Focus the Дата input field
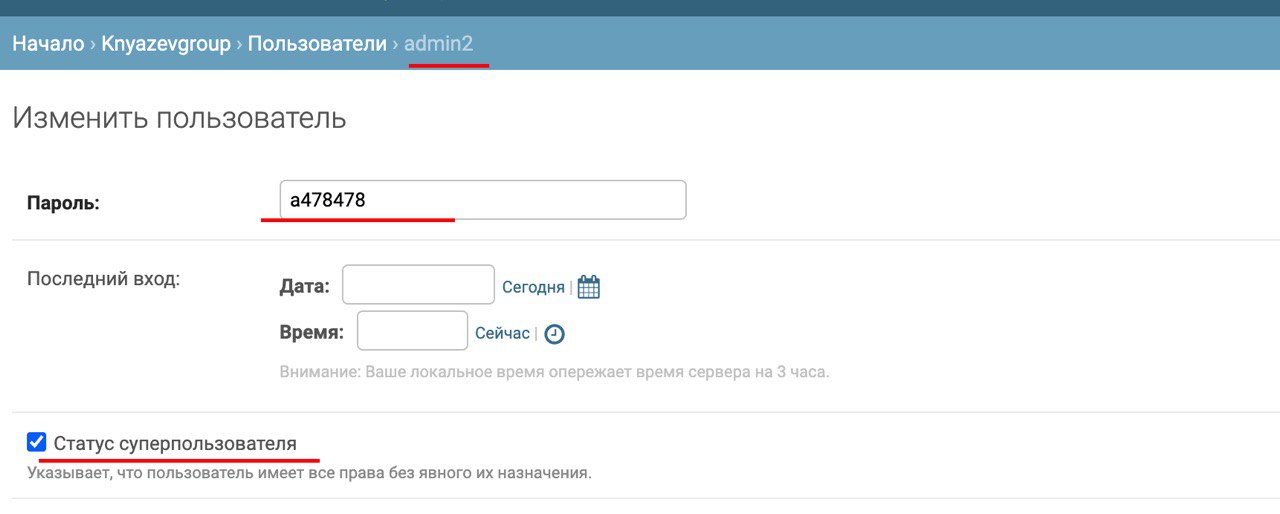 coord(418,284)
